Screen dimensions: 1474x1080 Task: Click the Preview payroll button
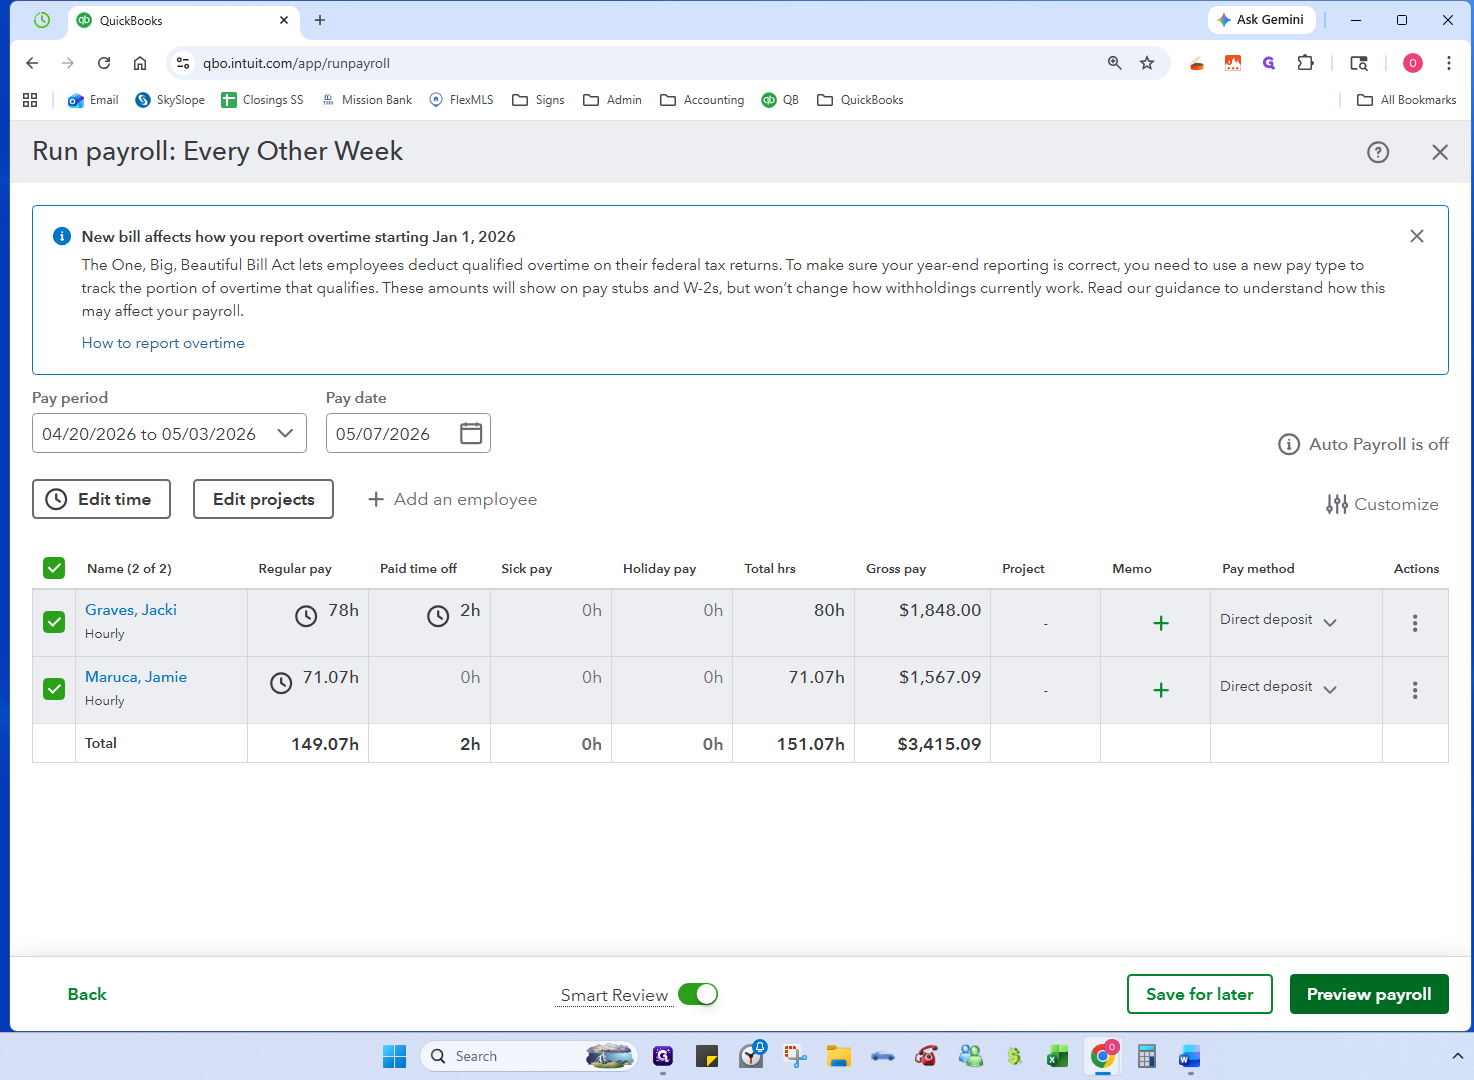click(x=1369, y=994)
